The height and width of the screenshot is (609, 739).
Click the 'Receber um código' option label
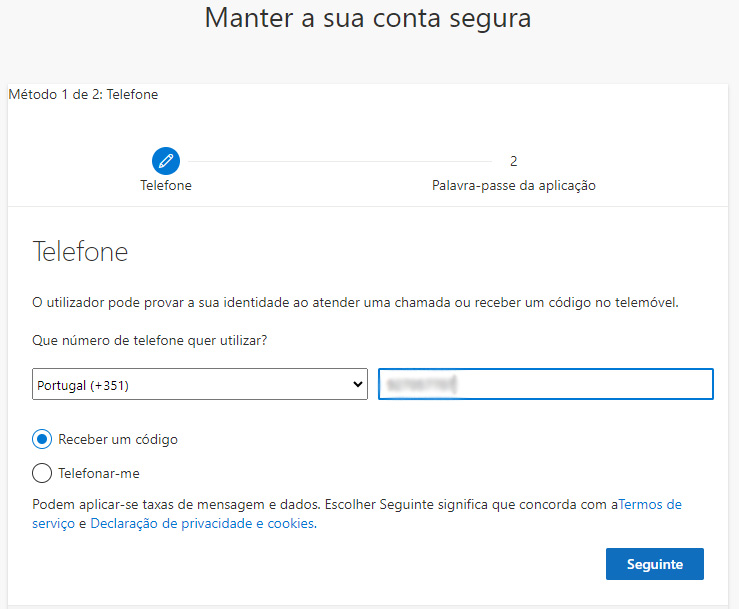coord(118,439)
